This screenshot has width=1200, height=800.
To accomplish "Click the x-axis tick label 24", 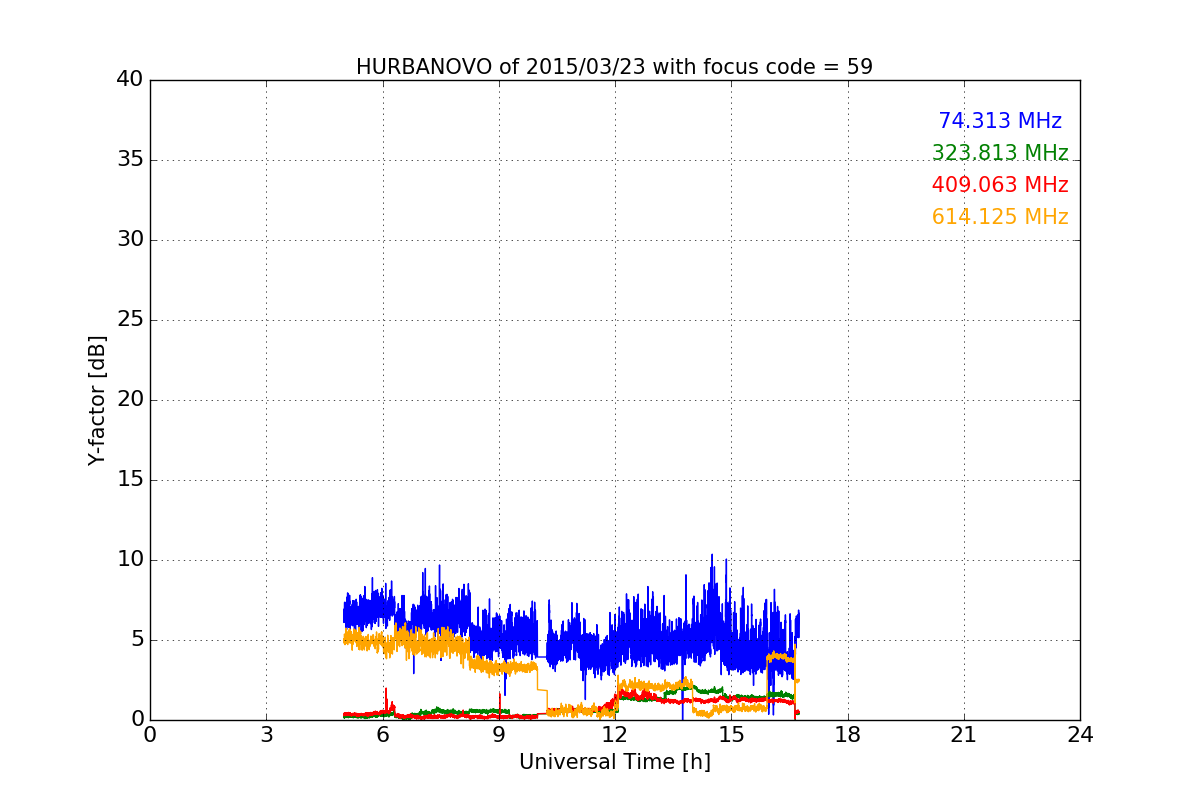I will pos(1080,734).
